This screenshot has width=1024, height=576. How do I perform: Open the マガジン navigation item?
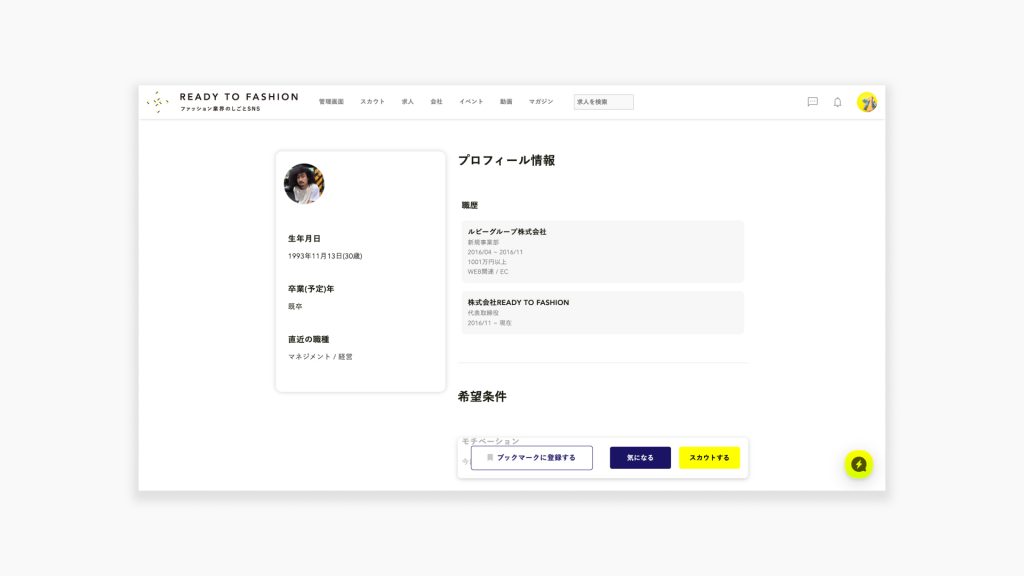(x=541, y=102)
